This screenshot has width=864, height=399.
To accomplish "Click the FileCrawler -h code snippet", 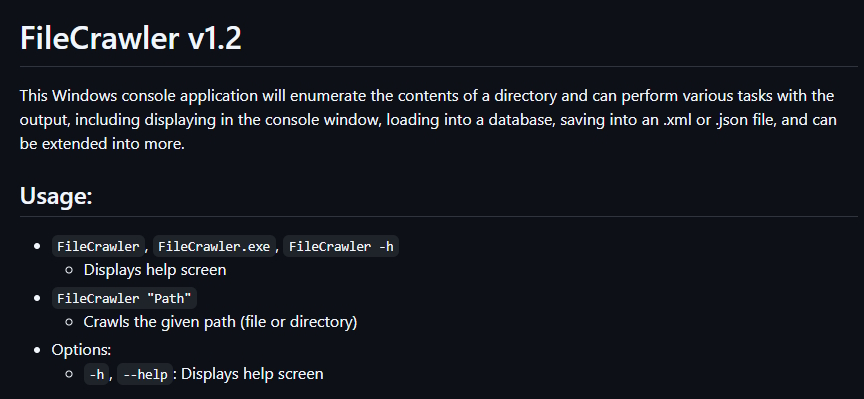I will 341,246.
